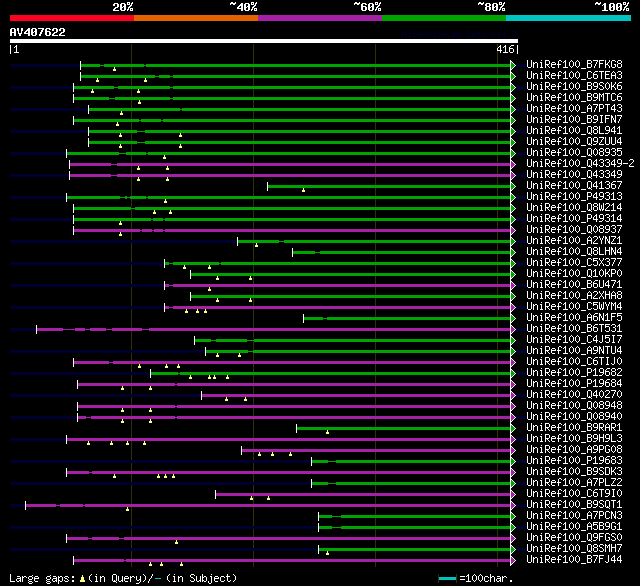Select the UniRef100_B6T531 label
This screenshot has width=640, height=586.
coord(574,329)
